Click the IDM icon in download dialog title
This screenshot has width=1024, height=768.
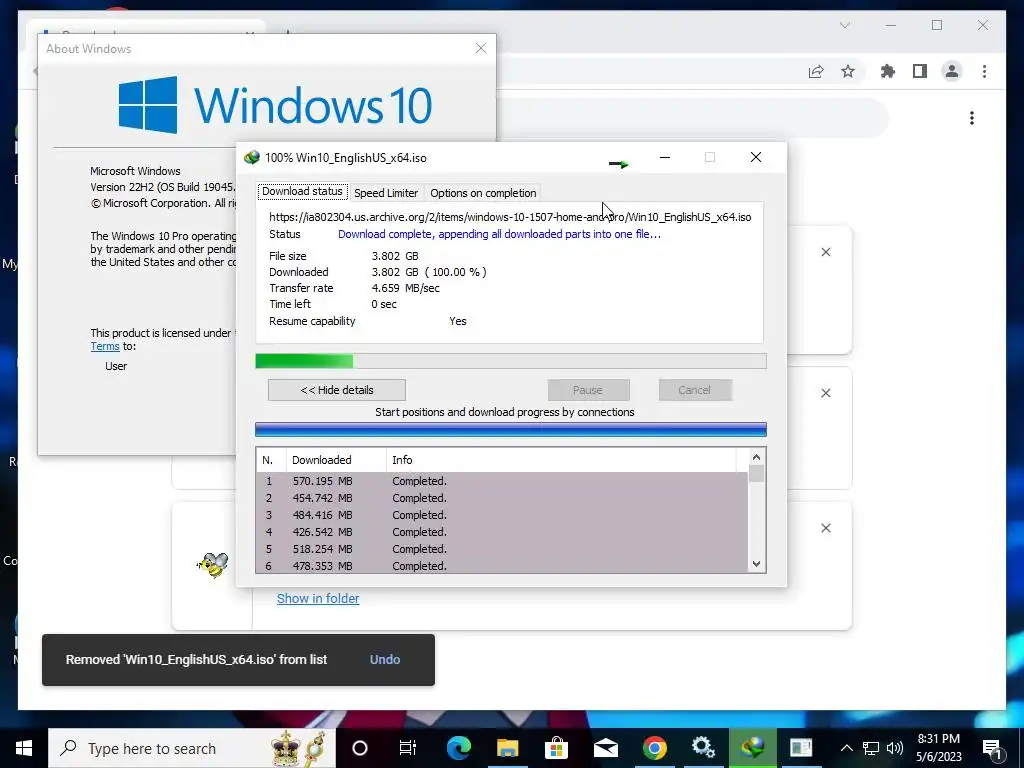coord(251,157)
